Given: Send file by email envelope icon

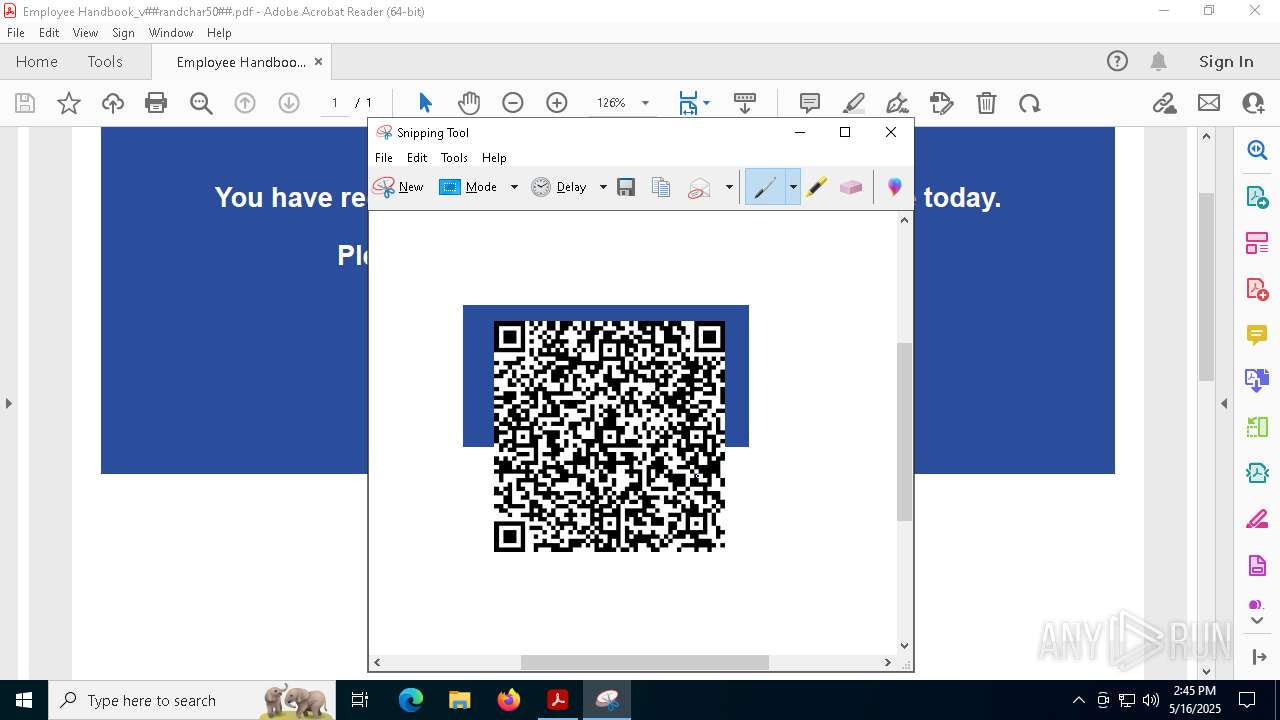Looking at the screenshot, I should pyautogui.click(x=1209, y=103).
